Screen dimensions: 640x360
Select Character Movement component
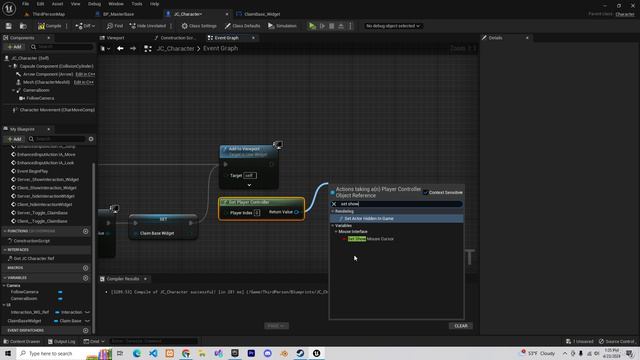pos(57,110)
